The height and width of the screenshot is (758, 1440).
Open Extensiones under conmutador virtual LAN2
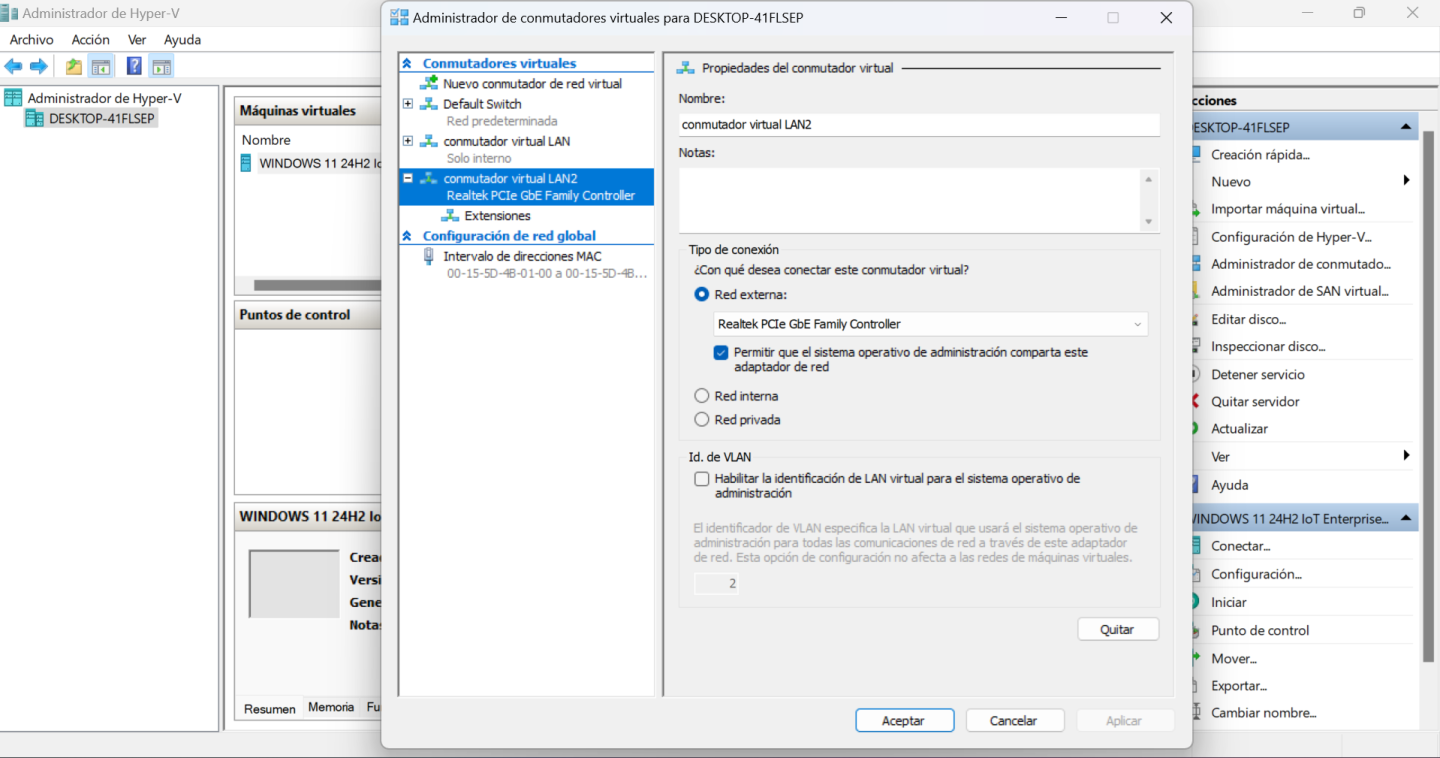(x=497, y=216)
